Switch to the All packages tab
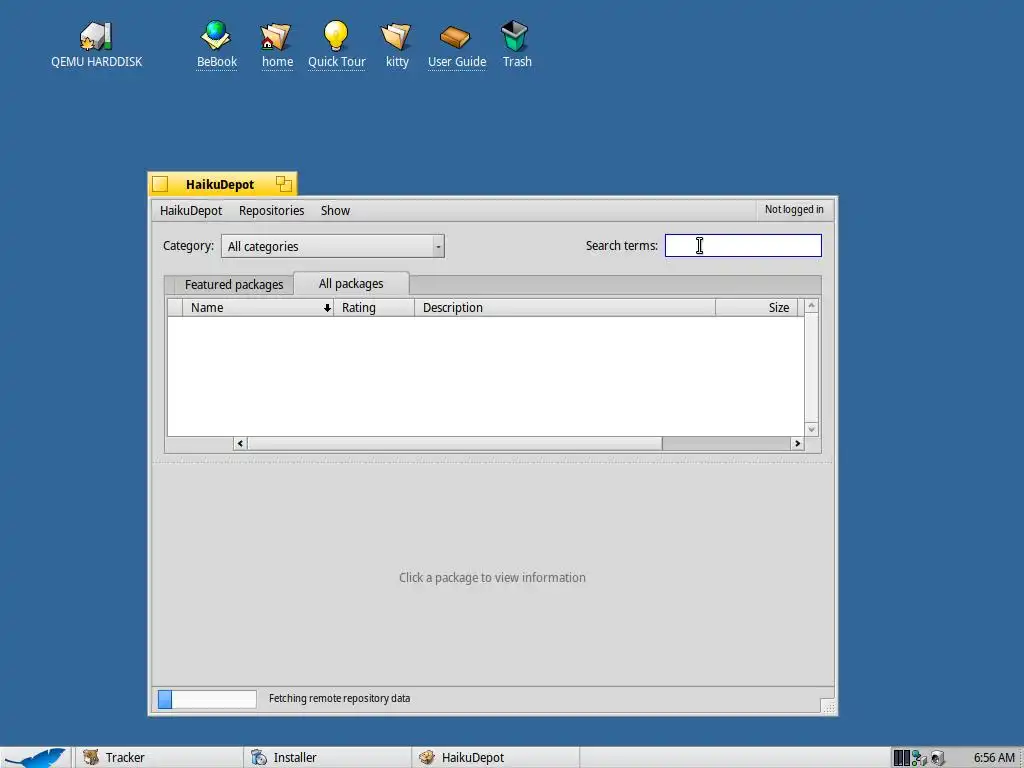Image resolution: width=1024 pixels, height=768 pixels. click(x=351, y=283)
